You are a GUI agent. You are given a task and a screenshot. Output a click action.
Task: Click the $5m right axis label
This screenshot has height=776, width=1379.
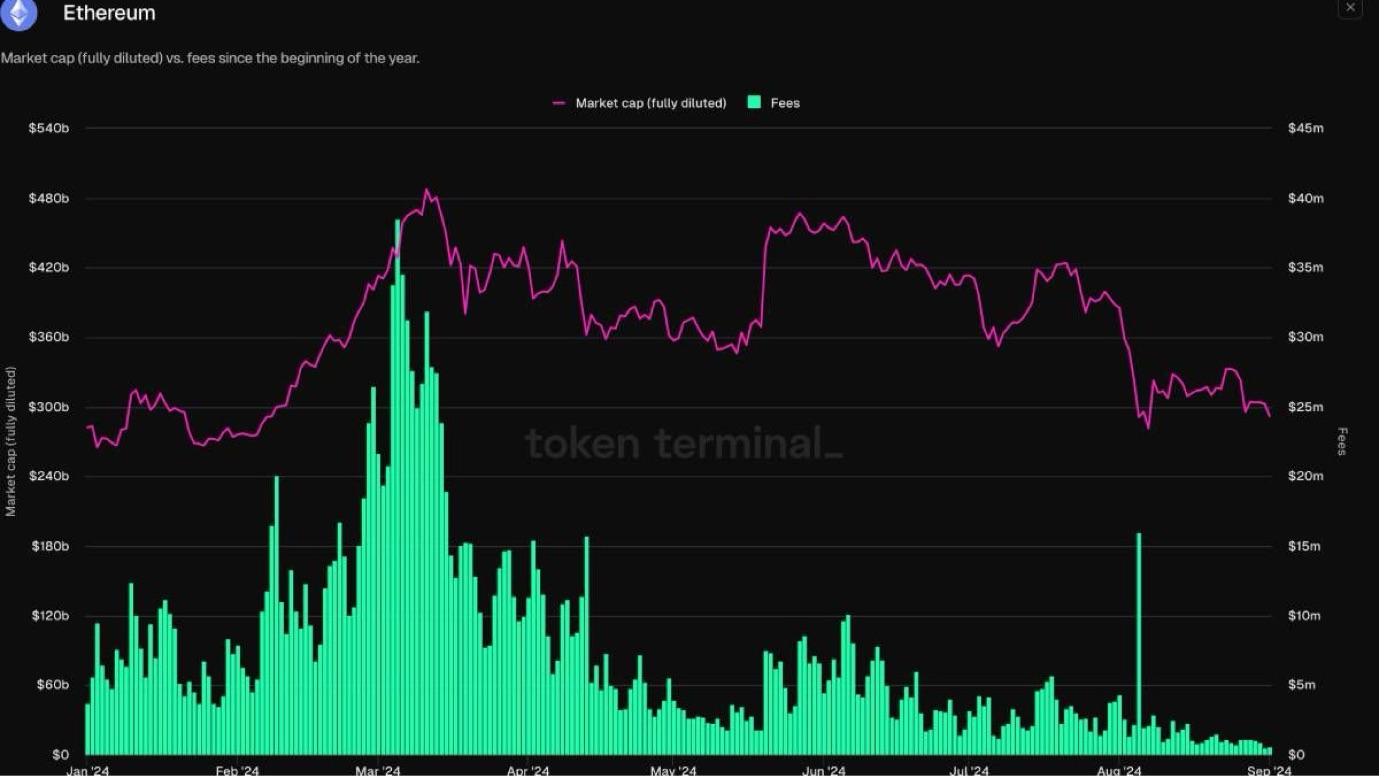[1301, 685]
